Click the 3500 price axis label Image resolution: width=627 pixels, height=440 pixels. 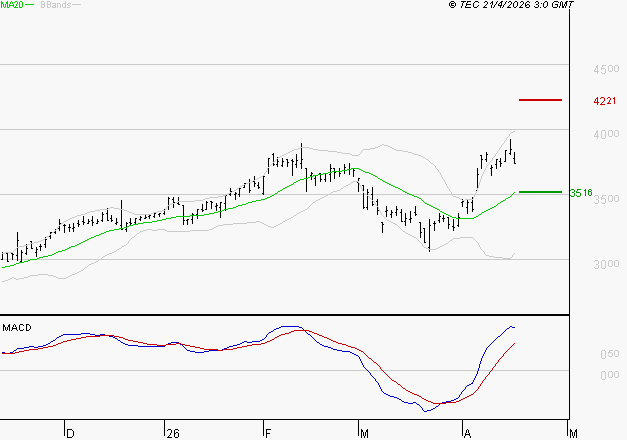[606, 199]
